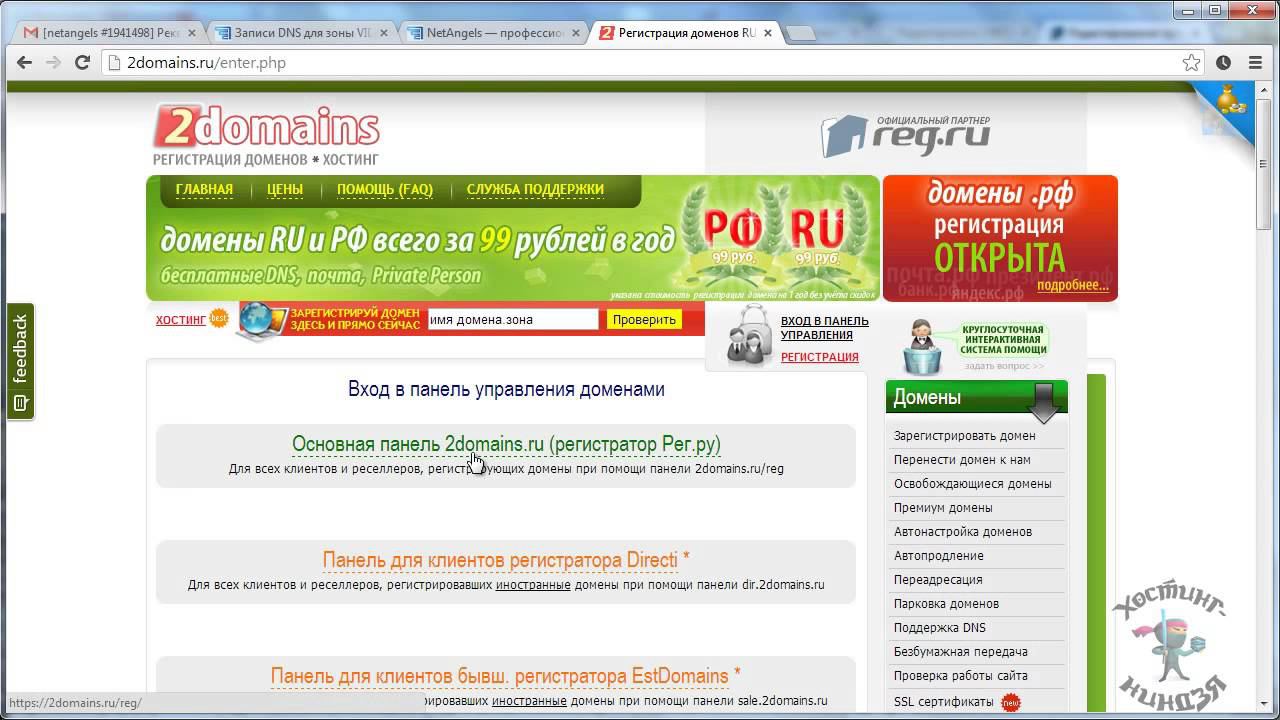Select Зарегистрировать домен in sidebar

click(x=965, y=436)
